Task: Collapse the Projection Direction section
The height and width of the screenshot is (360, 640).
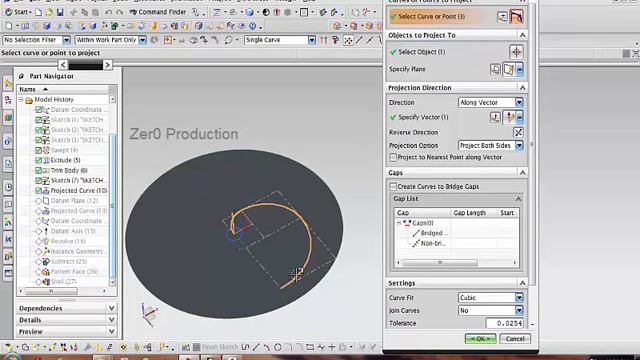Action: tap(522, 87)
